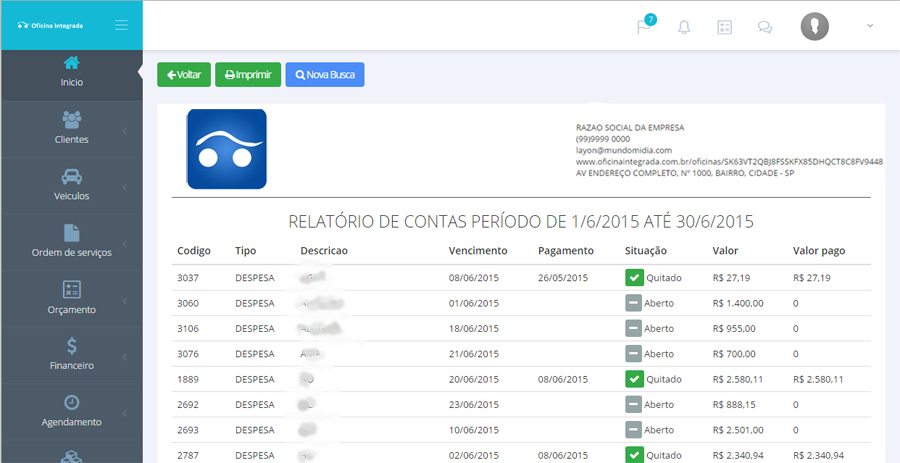The width and height of the screenshot is (900, 463).
Task: Open the Veiculos sidebar menu
Action: 72,185
